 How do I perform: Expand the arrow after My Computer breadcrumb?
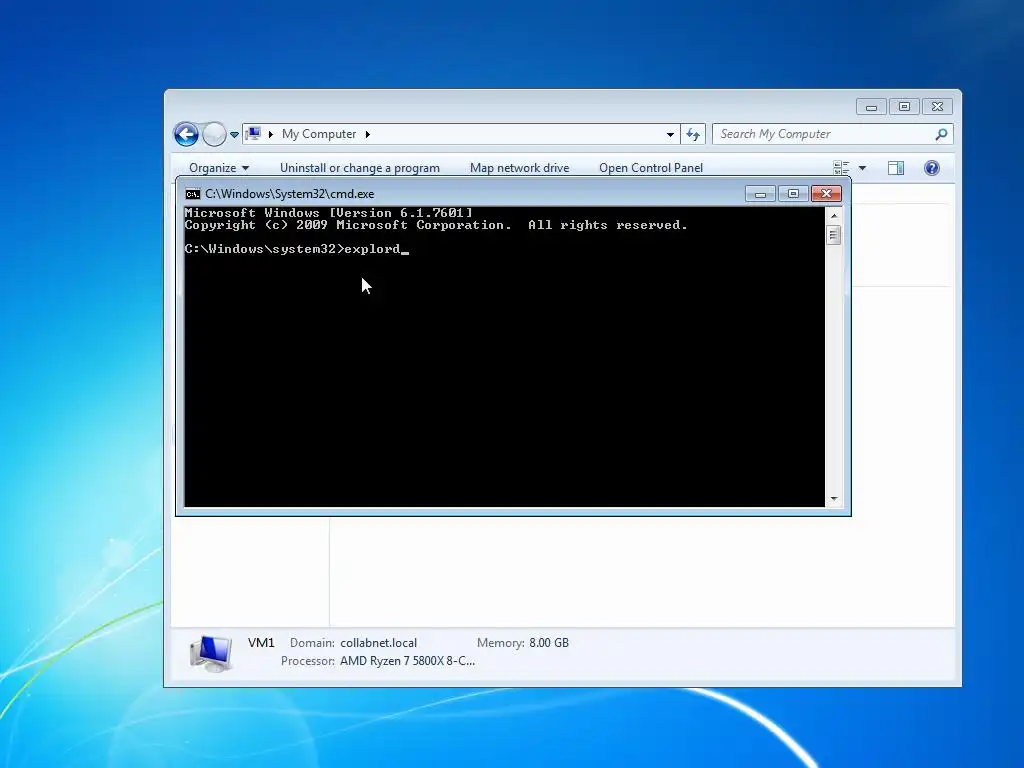click(368, 135)
